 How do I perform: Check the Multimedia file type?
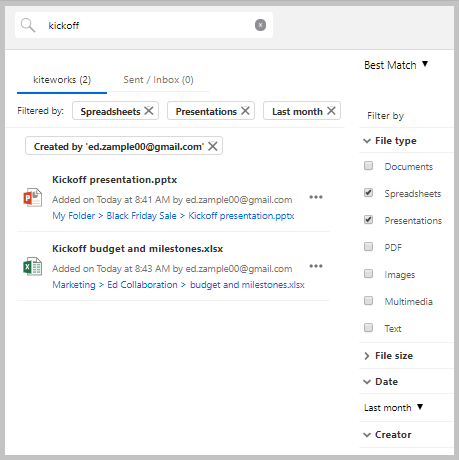pos(368,301)
